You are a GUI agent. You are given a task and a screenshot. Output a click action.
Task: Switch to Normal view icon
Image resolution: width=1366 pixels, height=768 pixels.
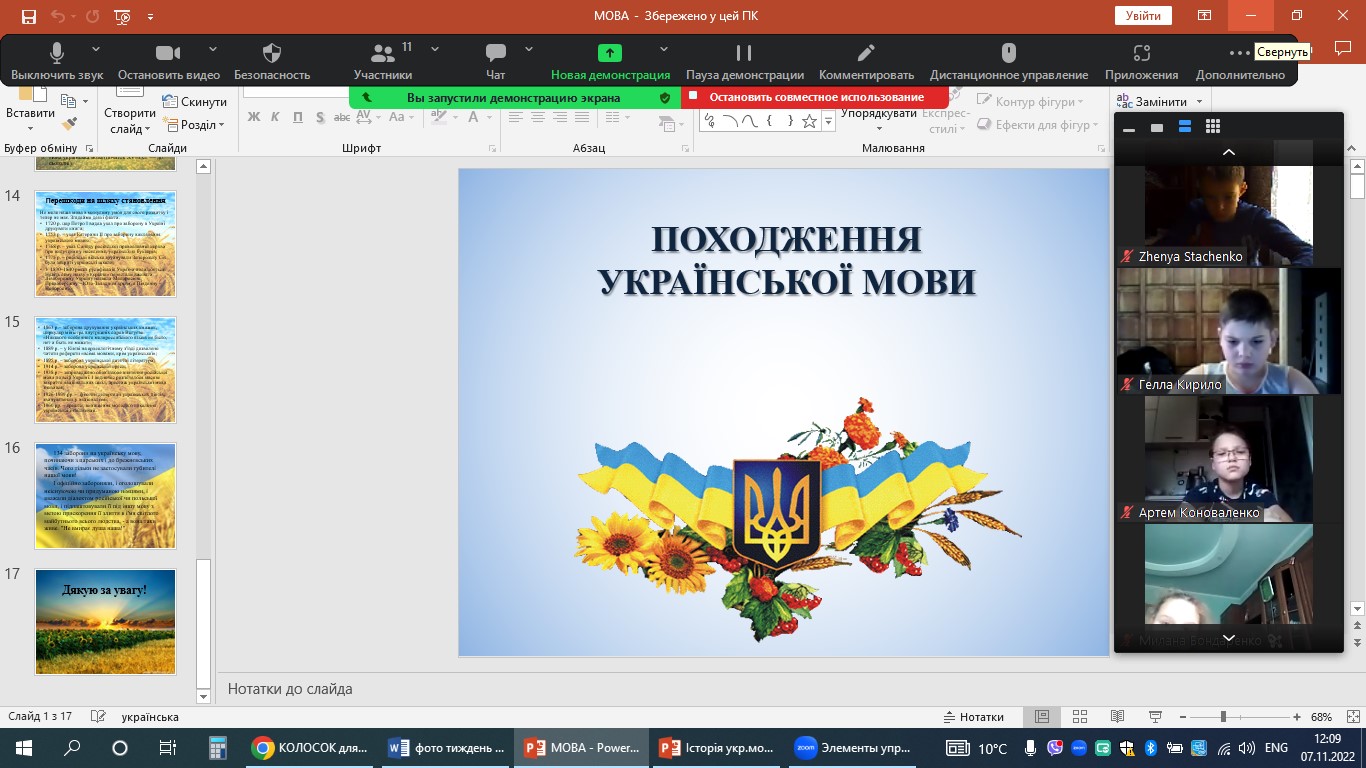pos(1042,717)
